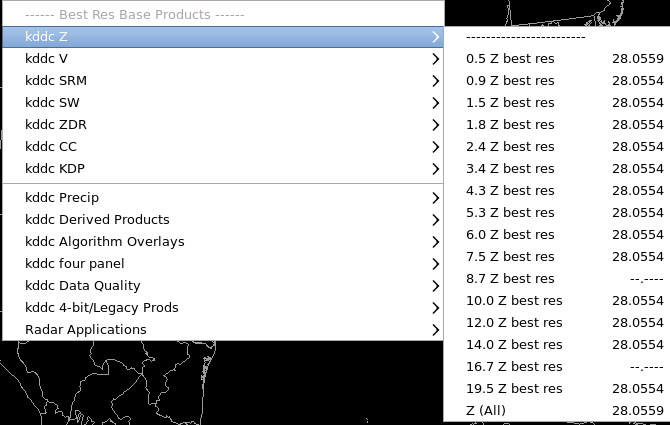
Task: Open the kddc V submenu
Action: (x=223, y=59)
